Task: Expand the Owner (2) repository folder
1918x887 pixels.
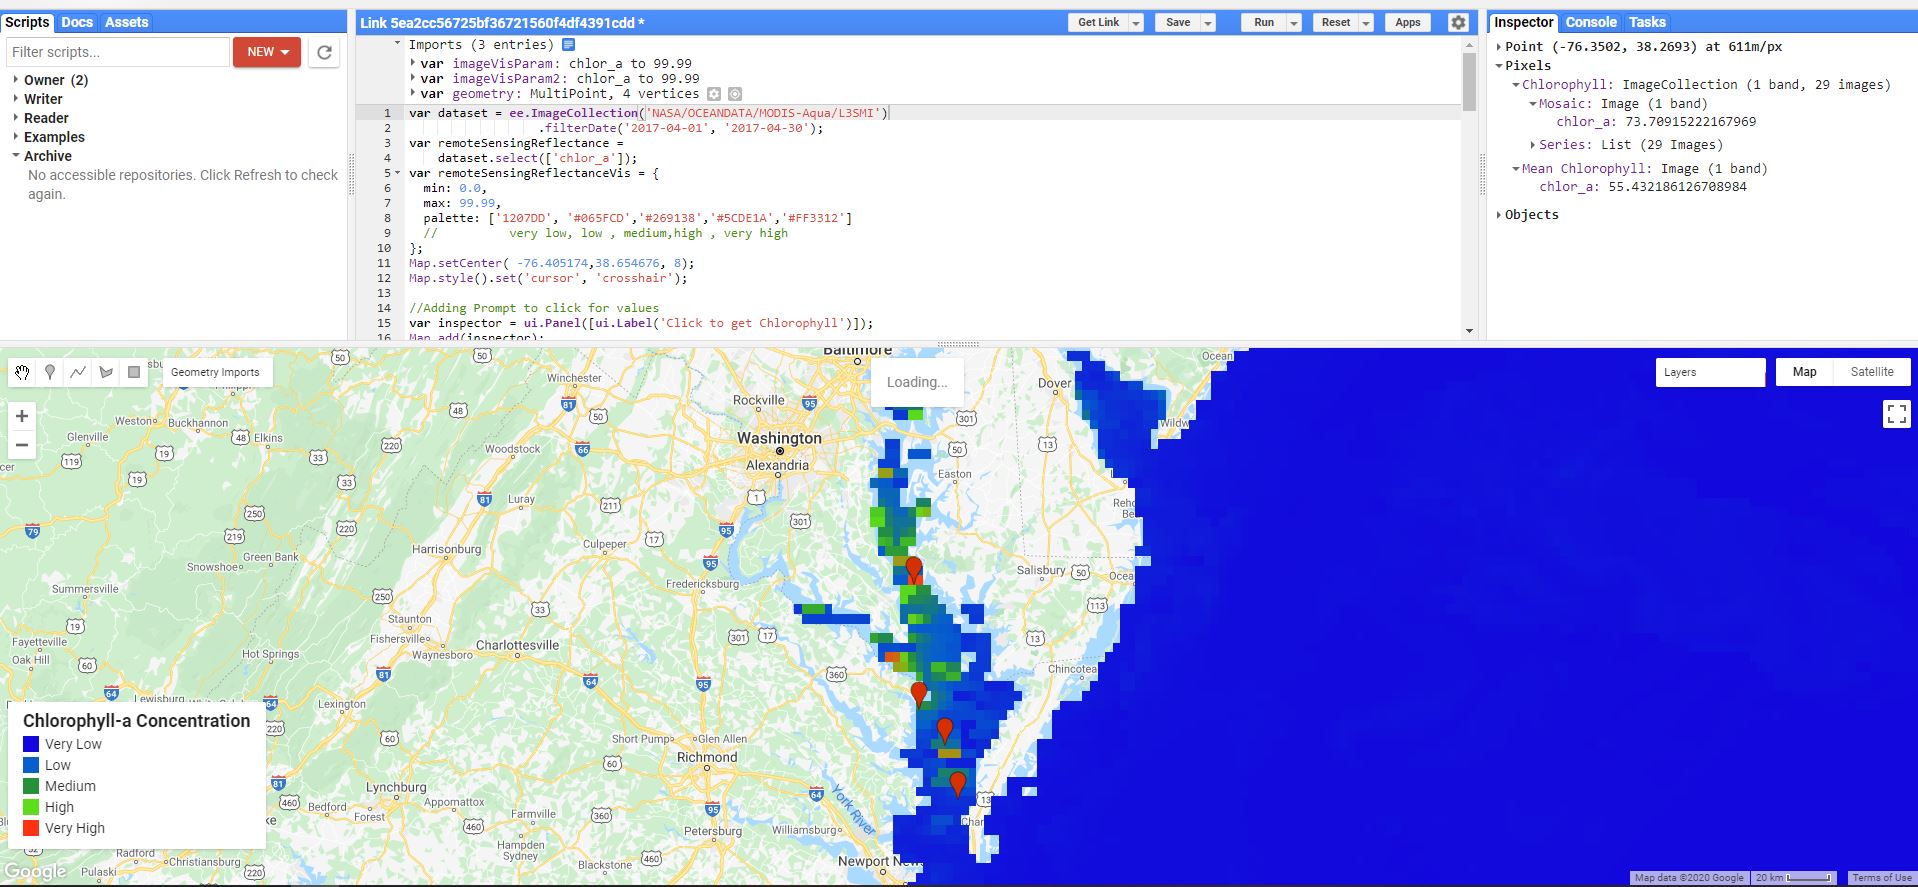Action: [16, 80]
